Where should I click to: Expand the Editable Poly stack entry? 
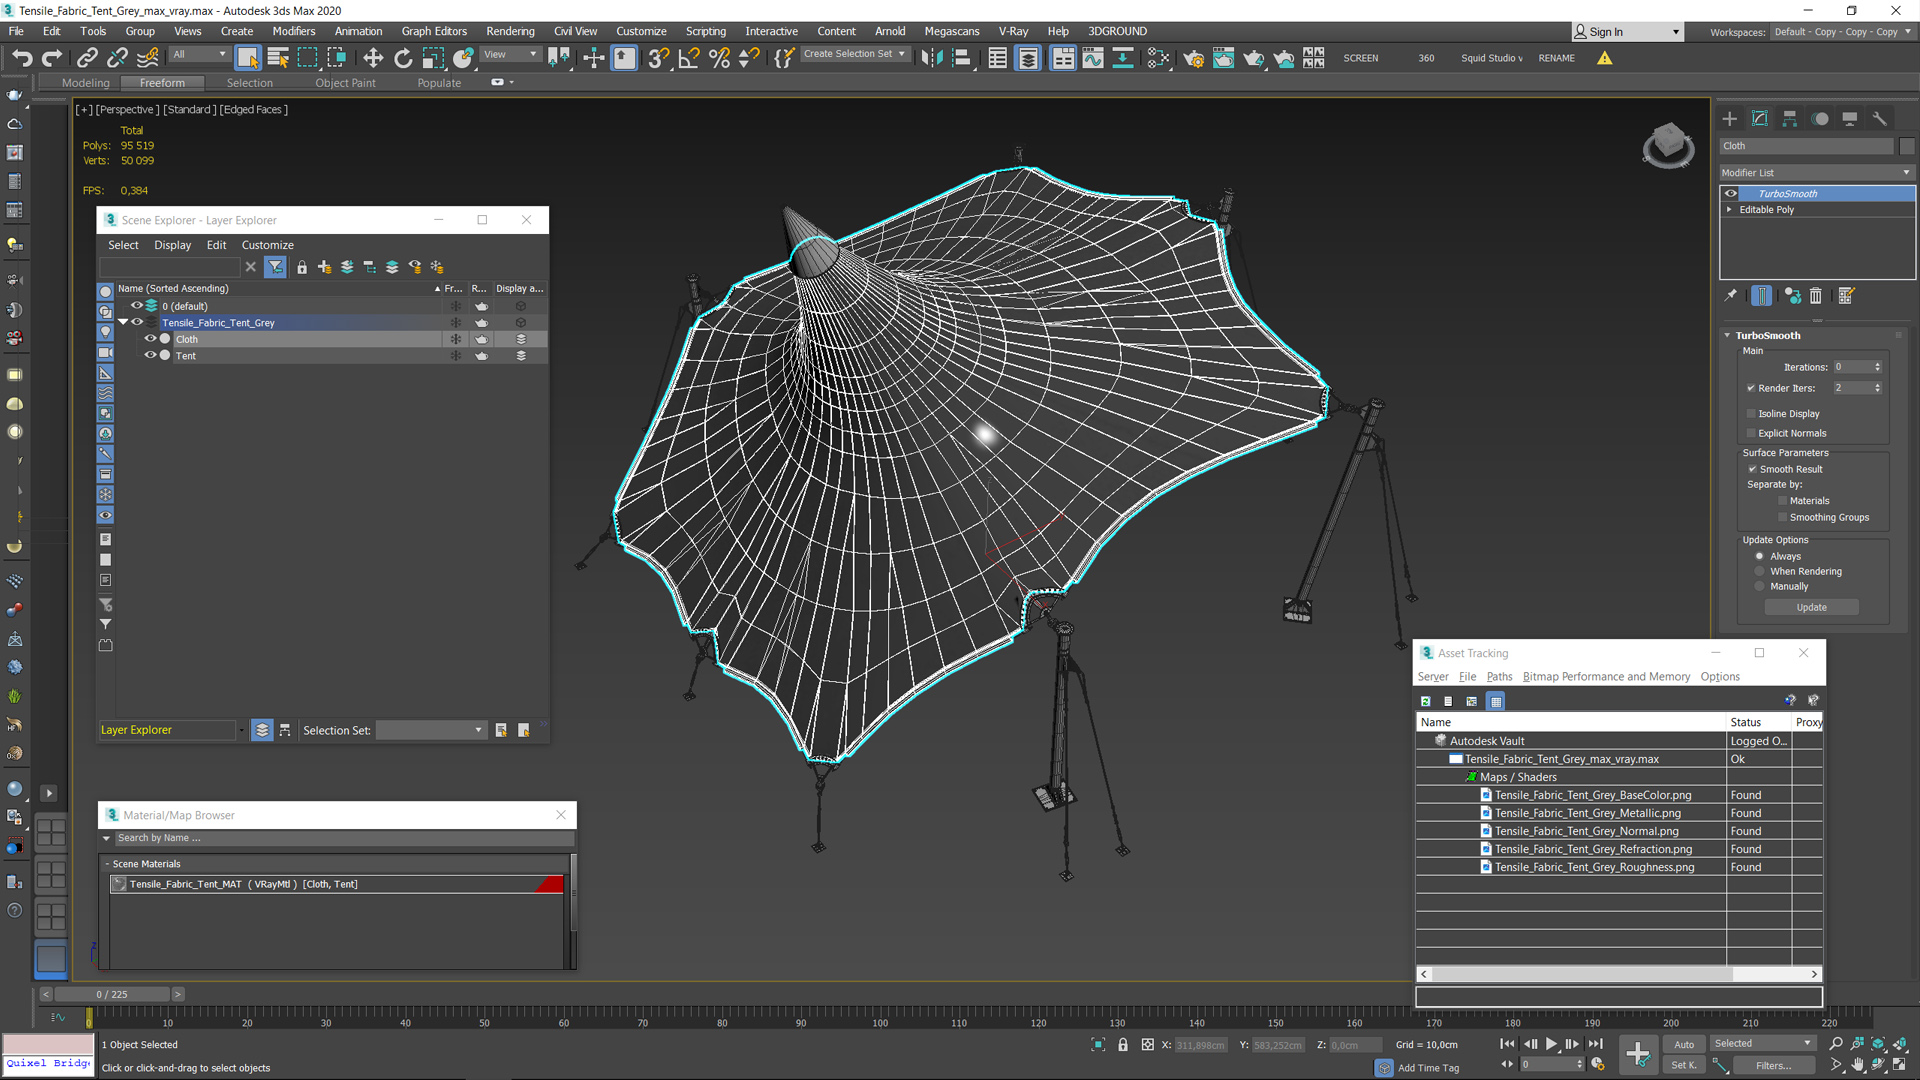coord(1729,210)
